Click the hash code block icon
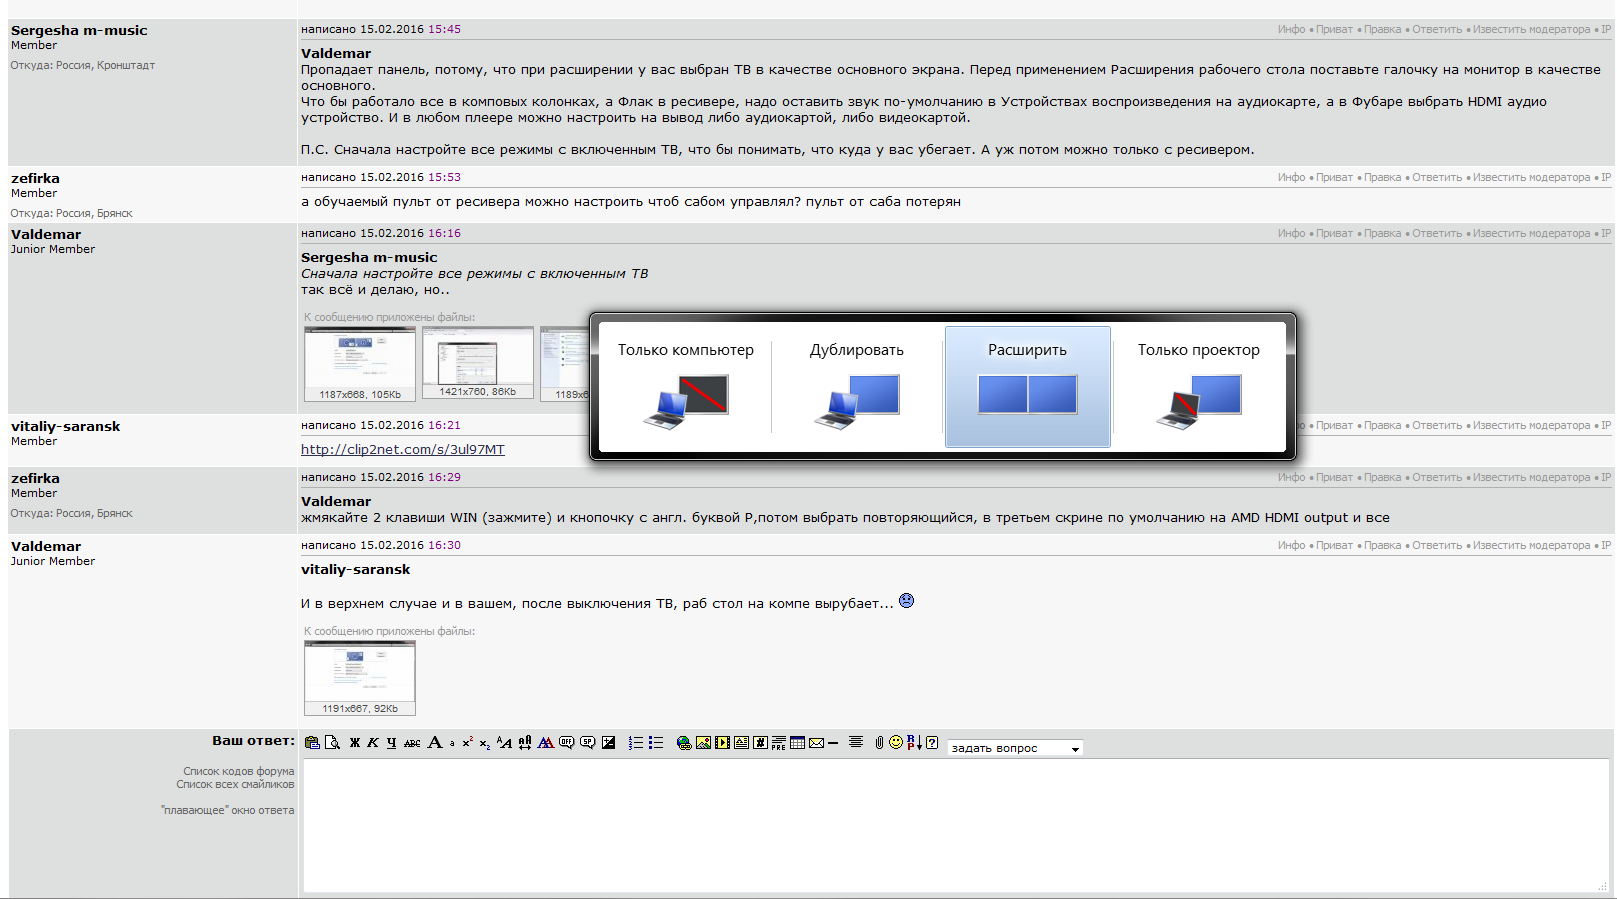This screenshot has width=1617, height=899. pyautogui.click(x=760, y=742)
